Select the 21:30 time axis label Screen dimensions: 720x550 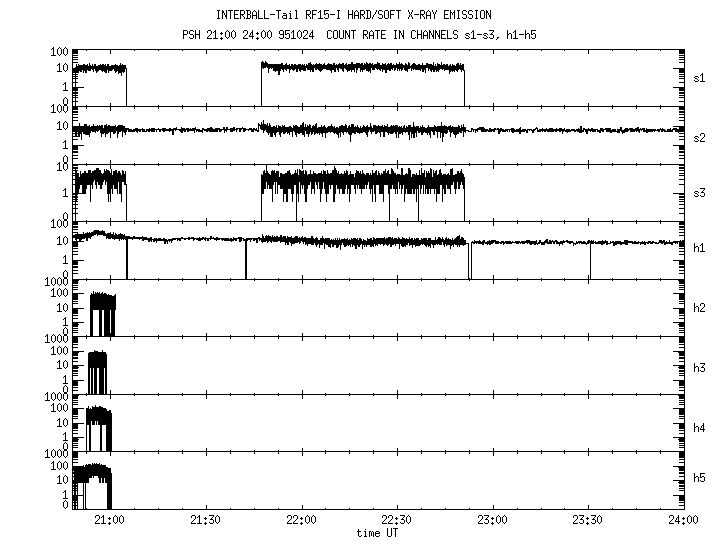pyautogui.click(x=205, y=521)
